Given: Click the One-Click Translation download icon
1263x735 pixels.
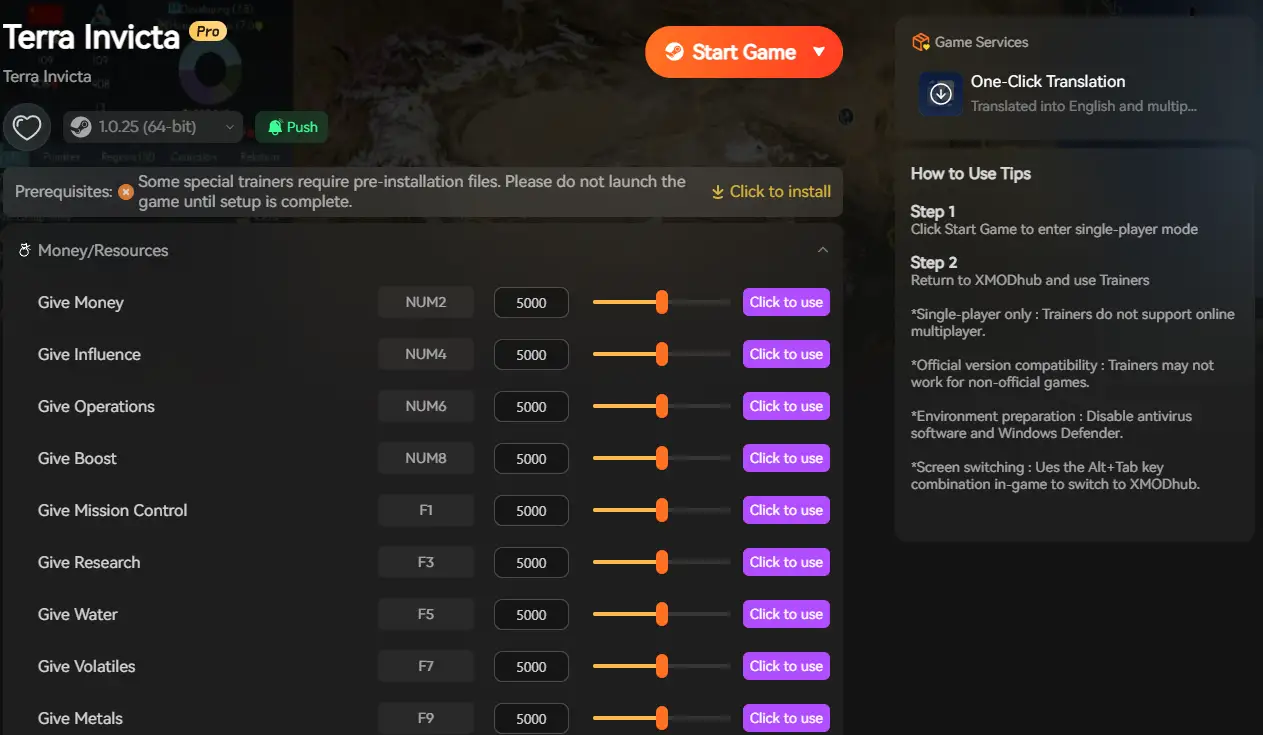Looking at the screenshot, I should point(941,94).
